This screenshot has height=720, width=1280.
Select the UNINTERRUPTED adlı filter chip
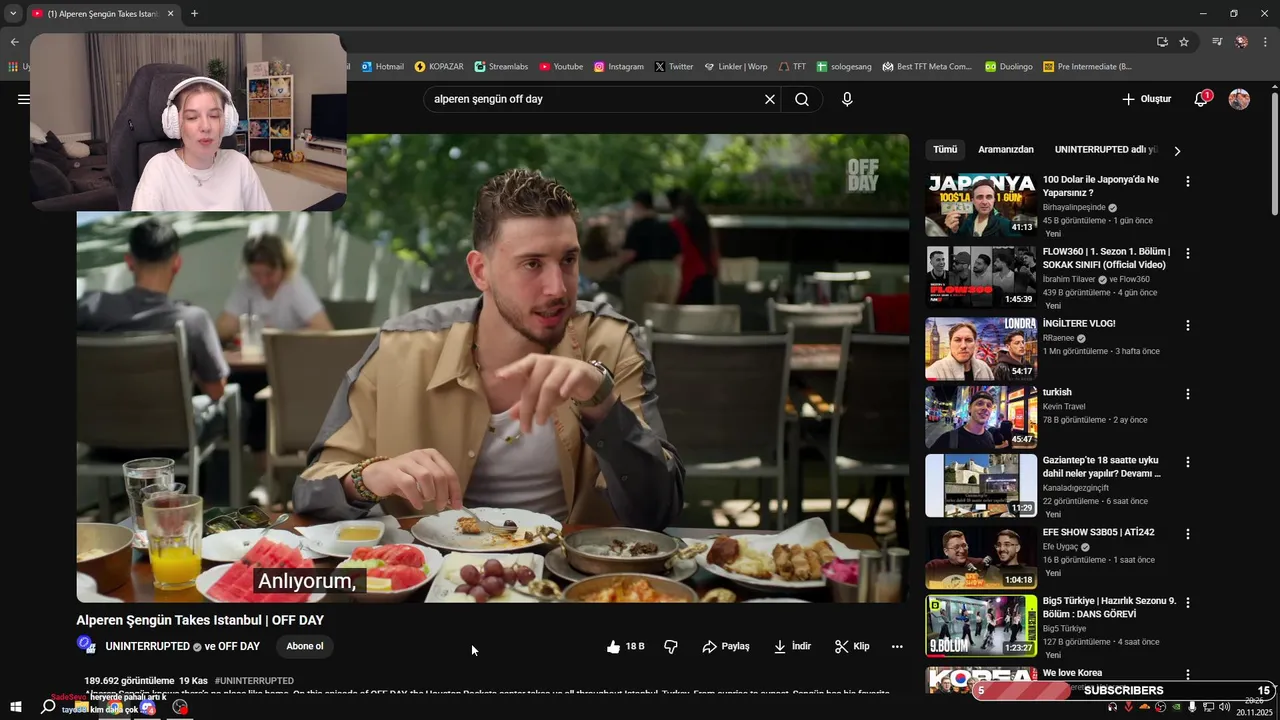[1106, 150]
